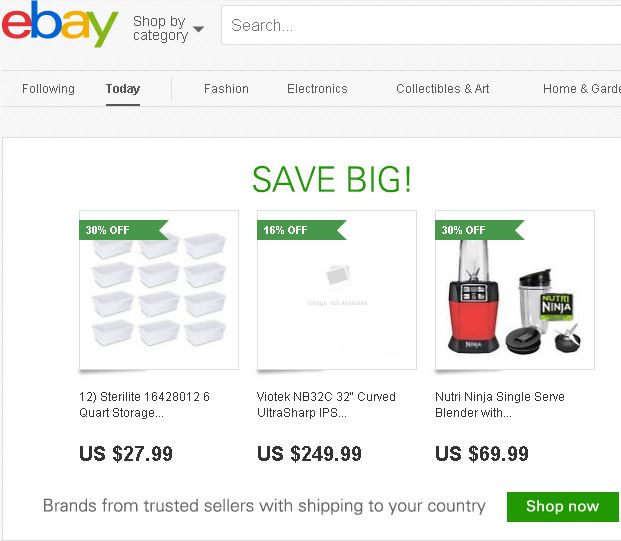Open the Nutri Ninja Single Serve Blender link
The height and width of the screenshot is (541, 621).
pos(499,404)
